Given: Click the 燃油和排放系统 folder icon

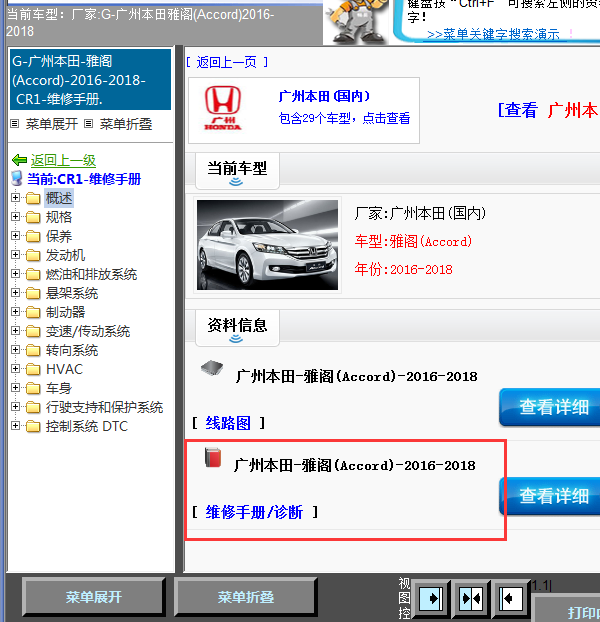Looking at the screenshot, I should pos(33,274).
